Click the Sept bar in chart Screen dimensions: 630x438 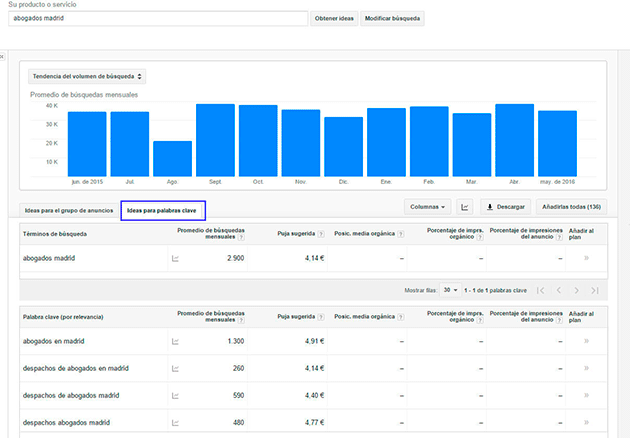pyautogui.click(x=215, y=140)
